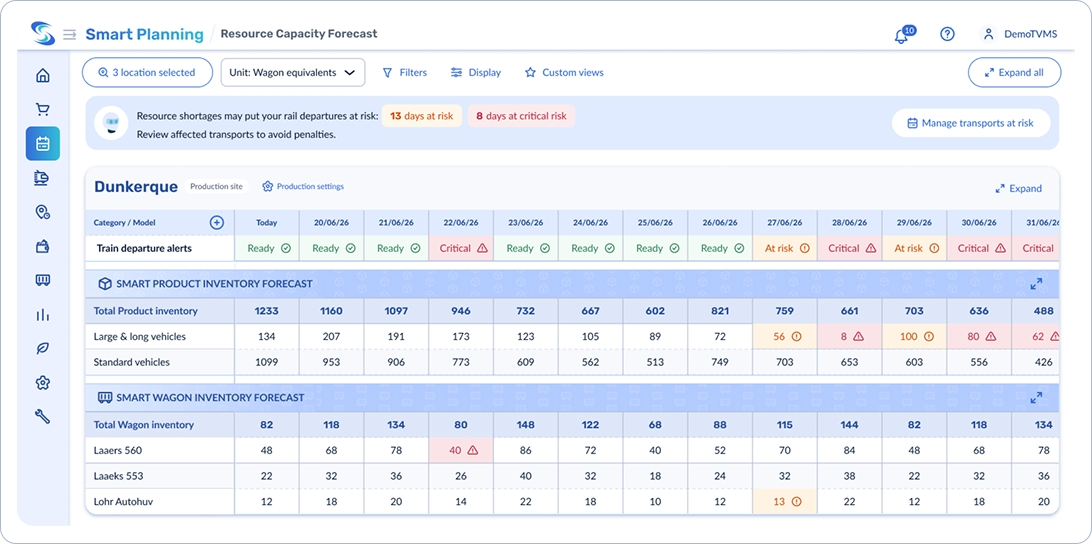
Task: Select the Large & long vehicles row label
Action: [140, 336]
